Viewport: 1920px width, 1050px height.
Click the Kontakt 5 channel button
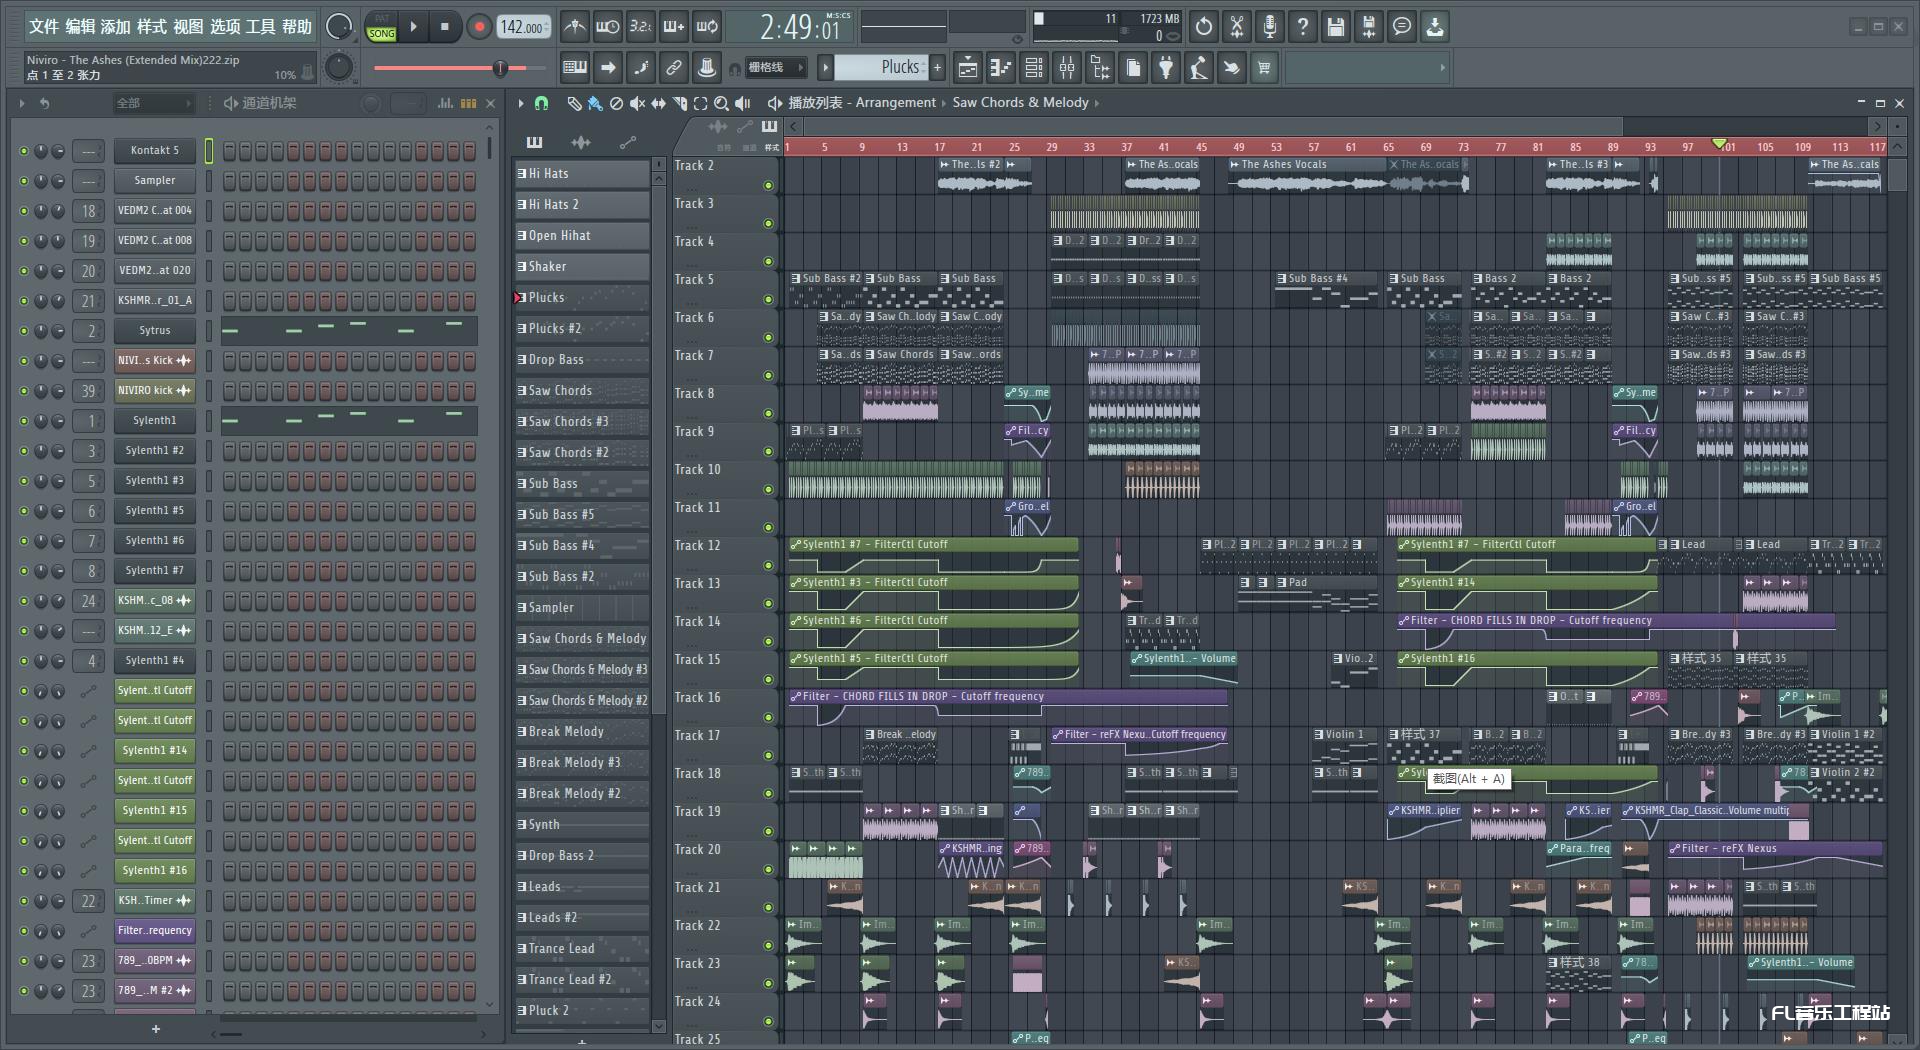(x=155, y=151)
